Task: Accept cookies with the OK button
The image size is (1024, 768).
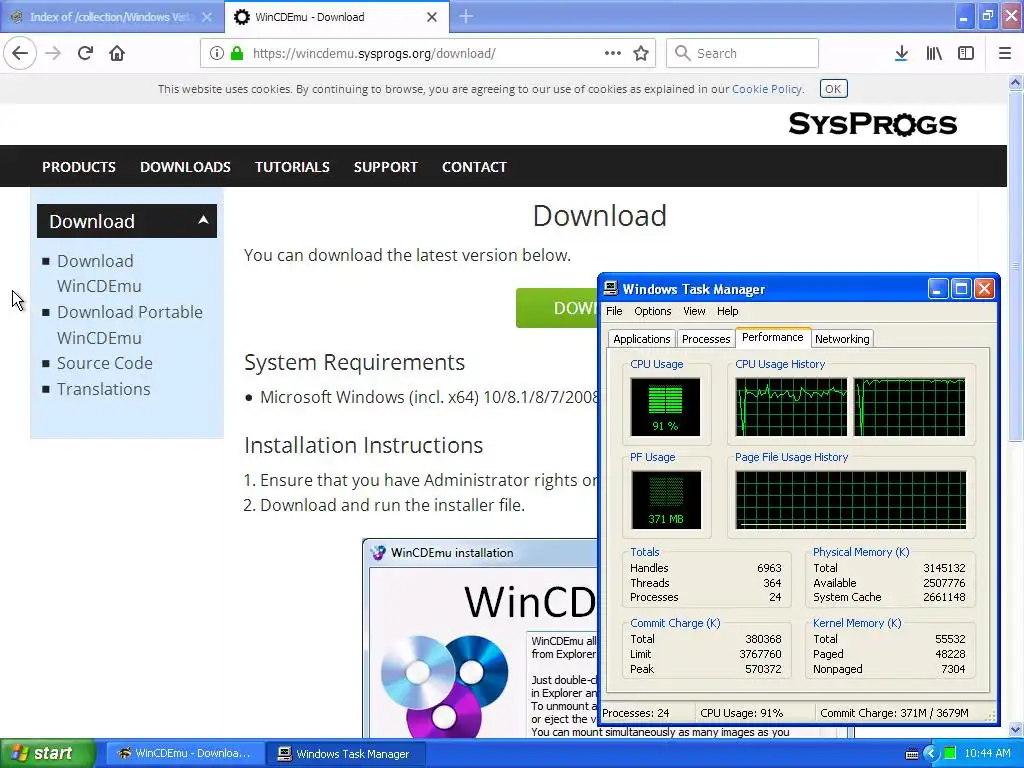Action: pos(833,89)
